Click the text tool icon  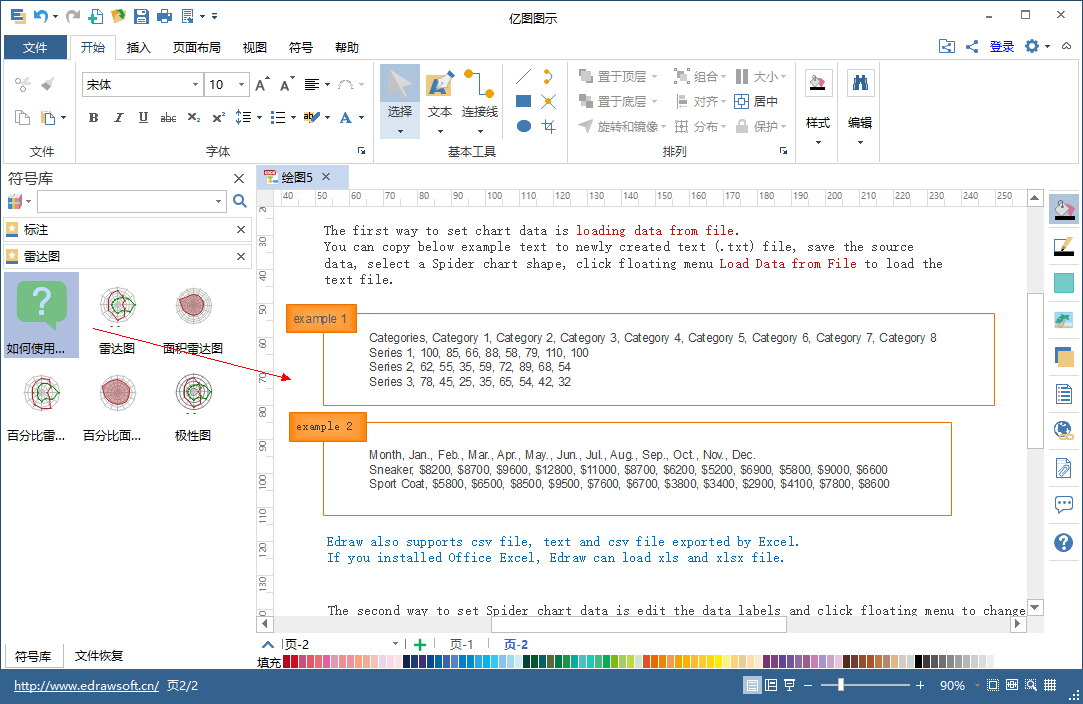click(x=440, y=90)
